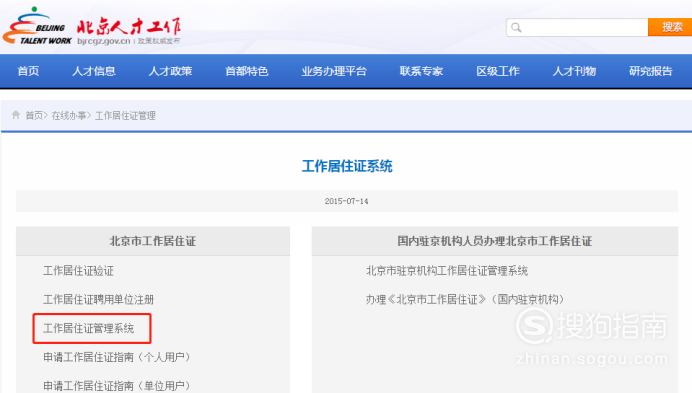
Task: Click the home icon in breadcrumb
Action: (x=16, y=115)
